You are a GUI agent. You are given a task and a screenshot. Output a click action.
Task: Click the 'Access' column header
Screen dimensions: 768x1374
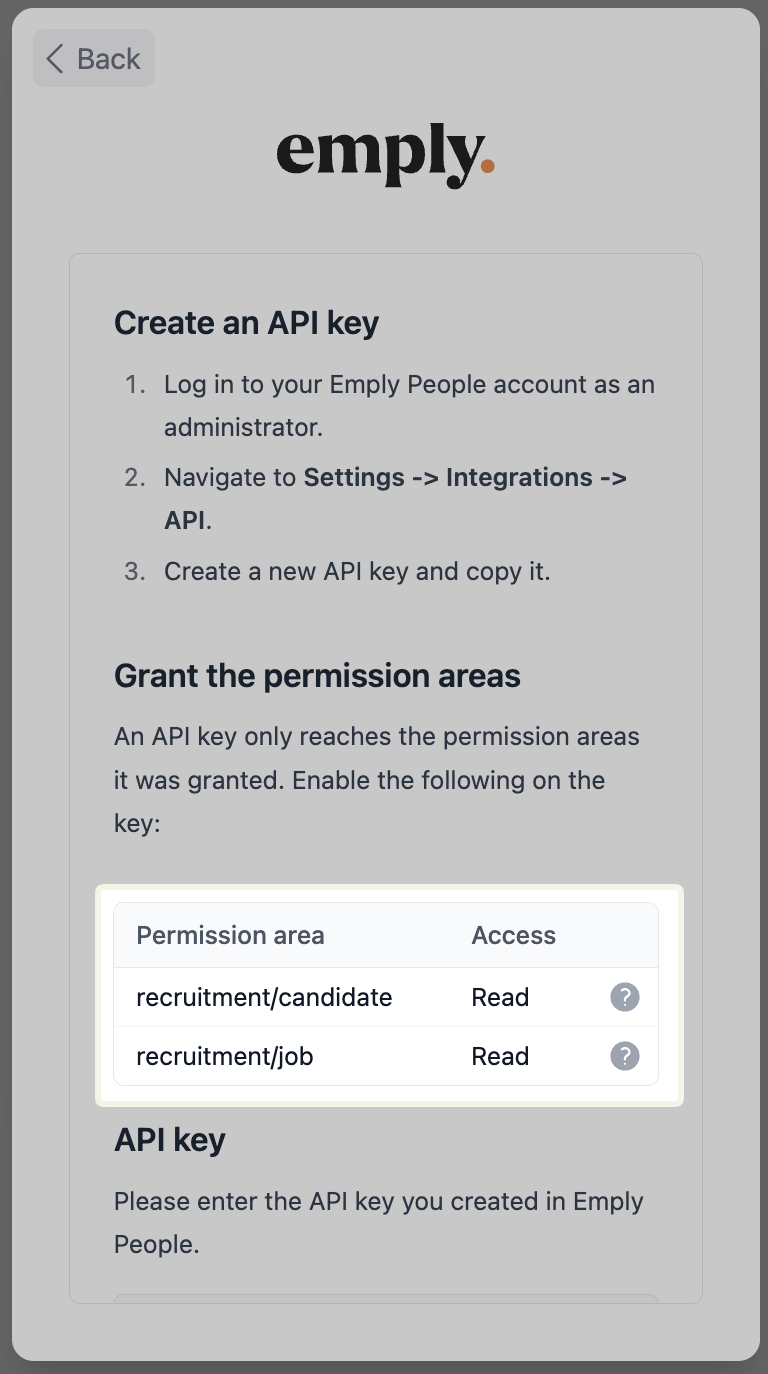pos(513,935)
